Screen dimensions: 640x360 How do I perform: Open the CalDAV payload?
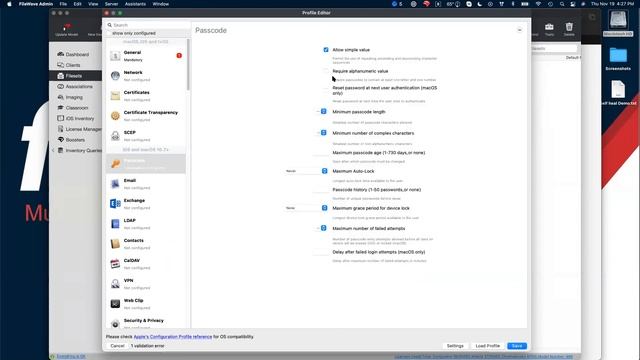pos(146,264)
